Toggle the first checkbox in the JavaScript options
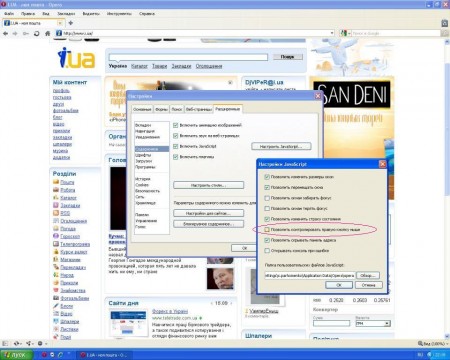Image resolution: width=450 pixels, height=360 pixels. click(x=267, y=177)
